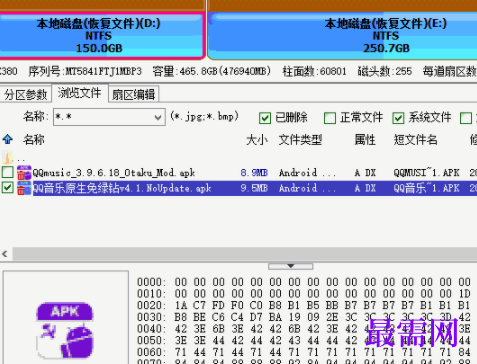Click the APK icon of QQmusic_3.9.6.18_Otaku_Mod.apk
477x364 pixels.
[x=24, y=173]
